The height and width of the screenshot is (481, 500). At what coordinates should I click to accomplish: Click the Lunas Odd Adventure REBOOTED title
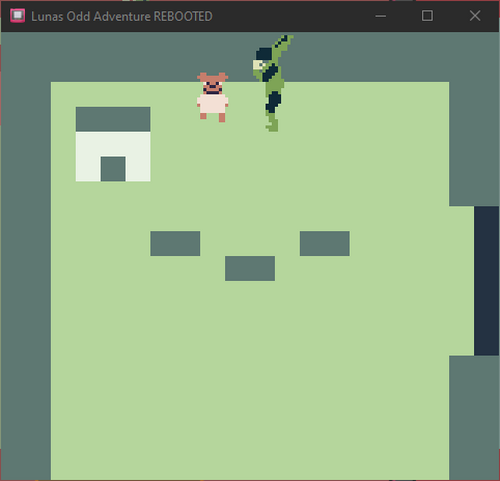point(122,16)
